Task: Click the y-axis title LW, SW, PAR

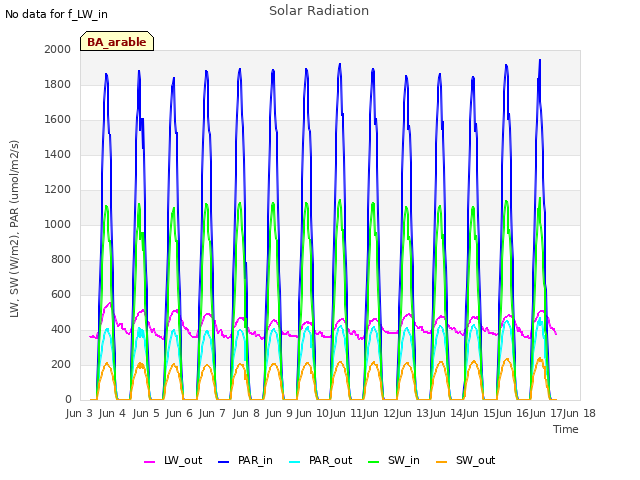Action: click(x=15, y=229)
